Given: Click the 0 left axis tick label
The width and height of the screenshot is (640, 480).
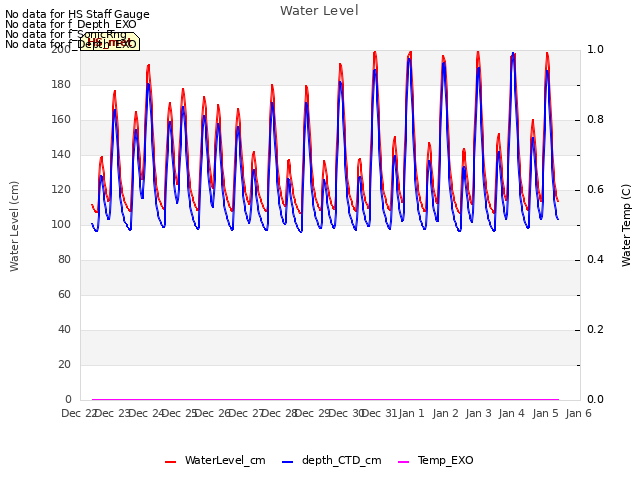Looking at the screenshot, I should (68, 399).
